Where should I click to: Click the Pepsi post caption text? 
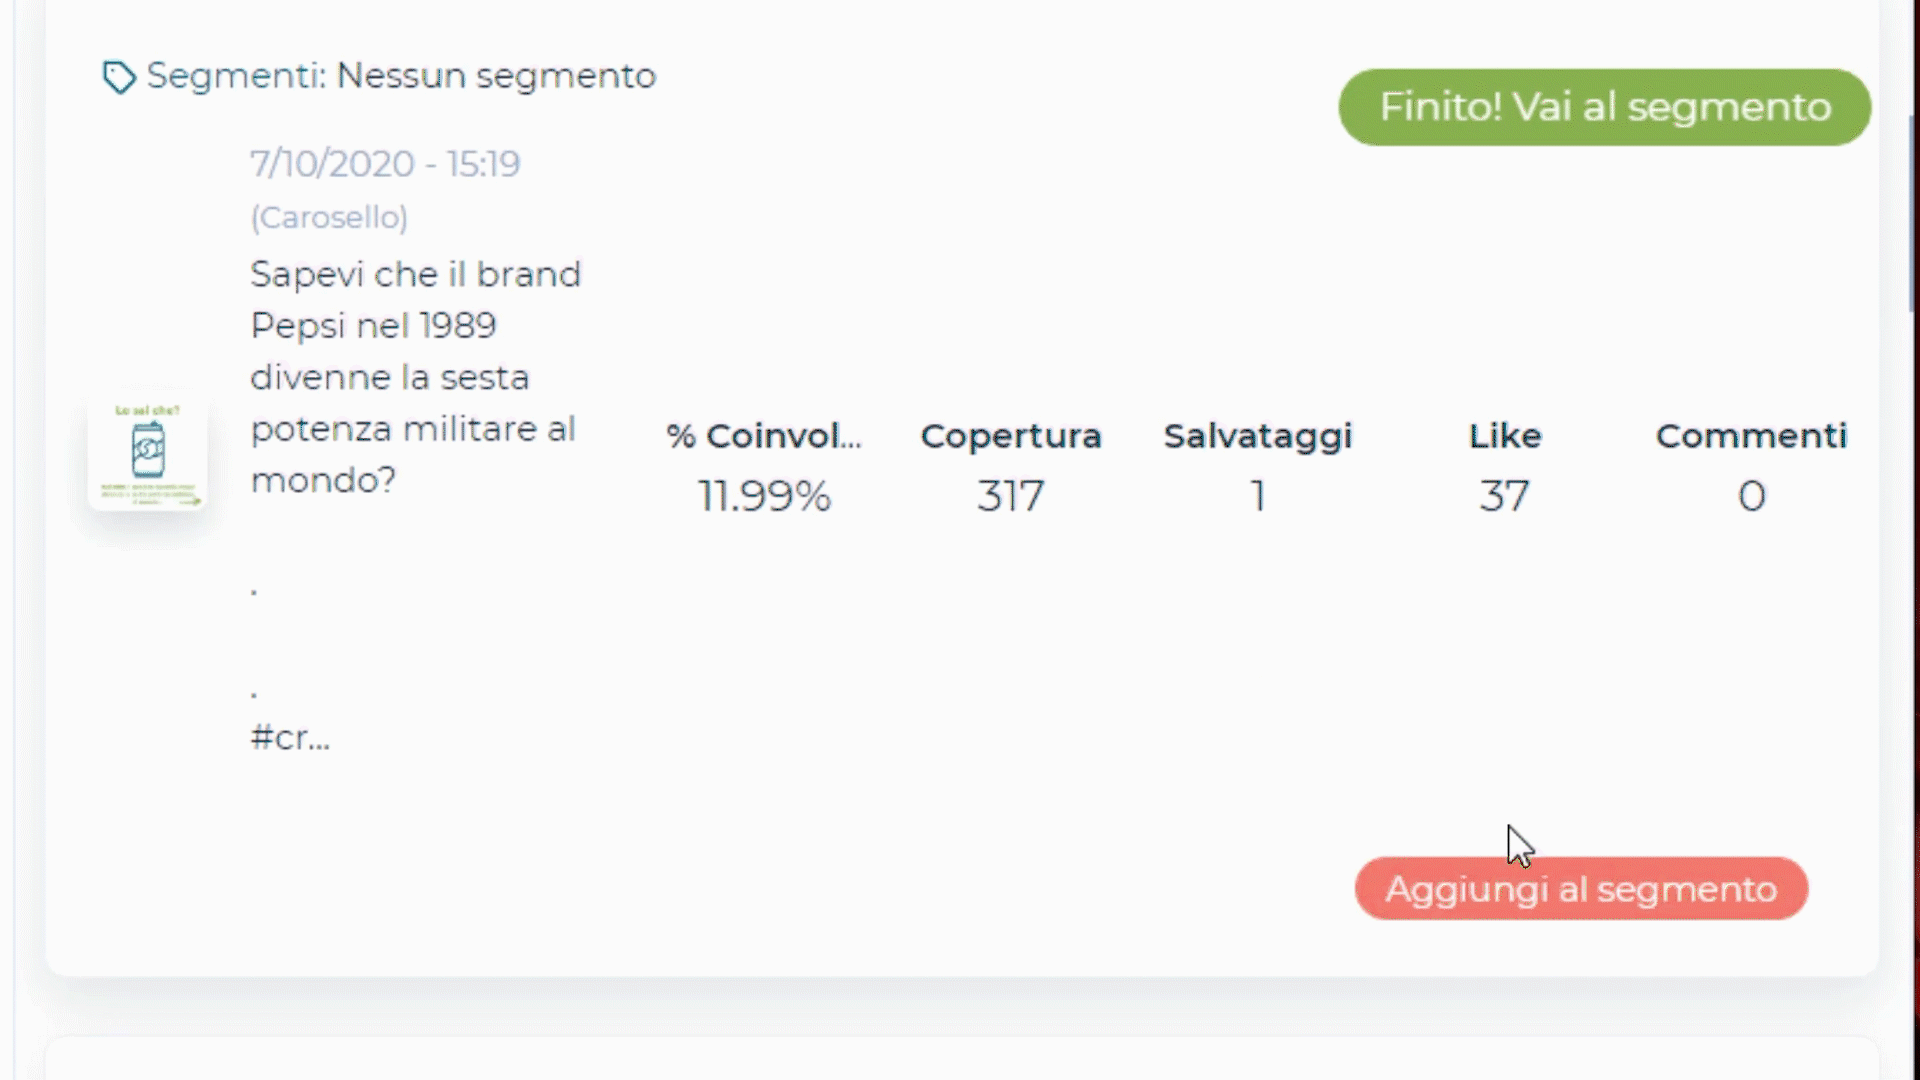click(415, 377)
